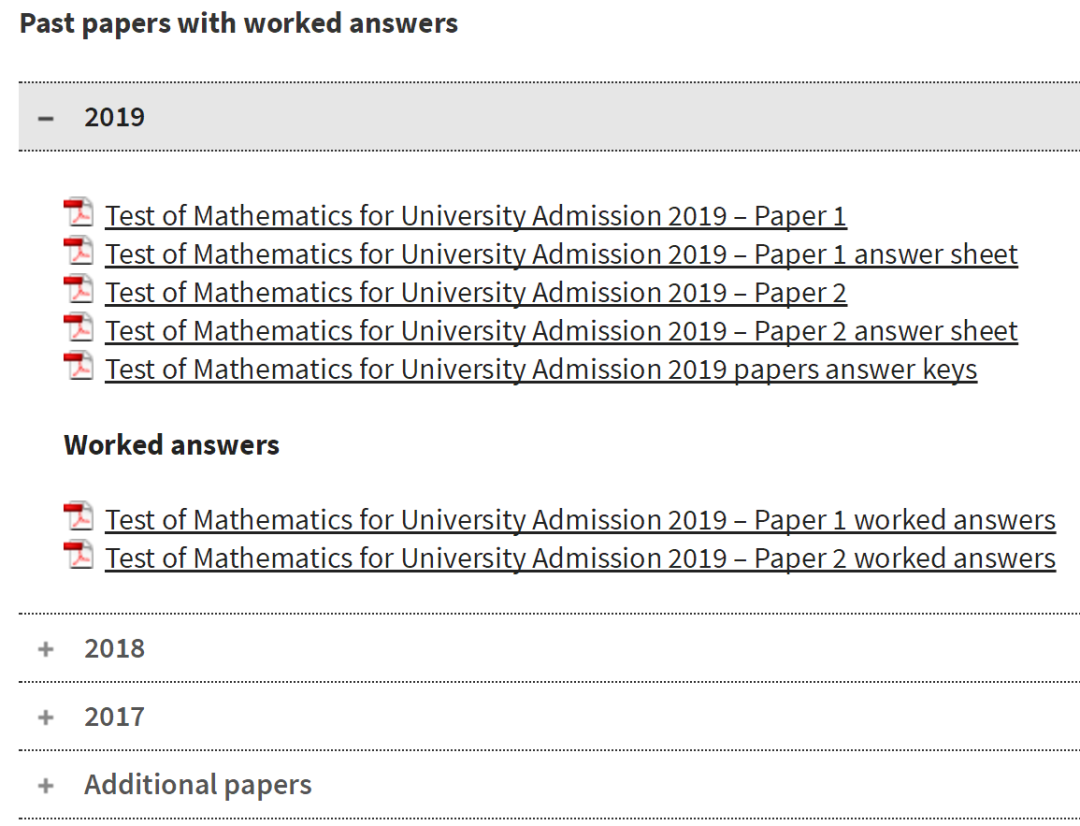Click PDF icon beside 2019 Paper 1
Image resolution: width=1080 pixels, height=826 pixels.
[x=78, y=214]
